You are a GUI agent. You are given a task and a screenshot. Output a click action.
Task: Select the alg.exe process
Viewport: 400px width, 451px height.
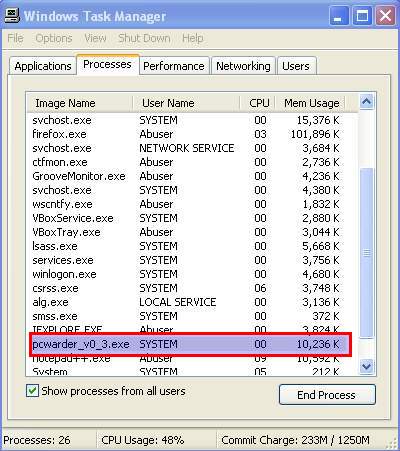[187, 302]
